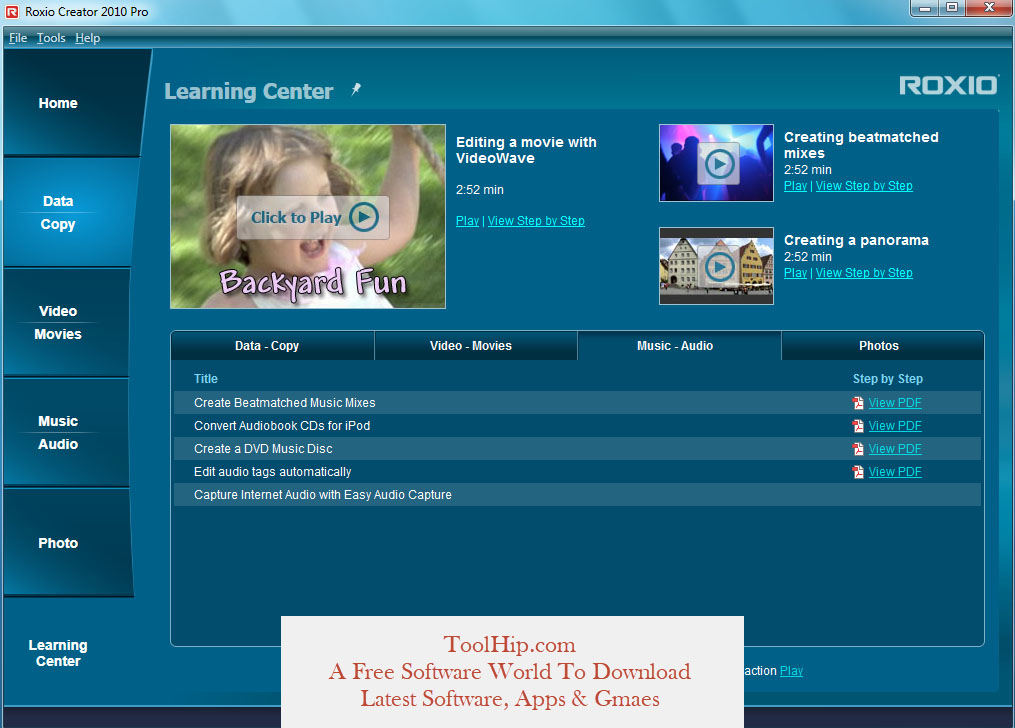This screenshot has height=728, width=1015.
Task: Close the Roxio Creator window
Action: [x=989, y=8]
